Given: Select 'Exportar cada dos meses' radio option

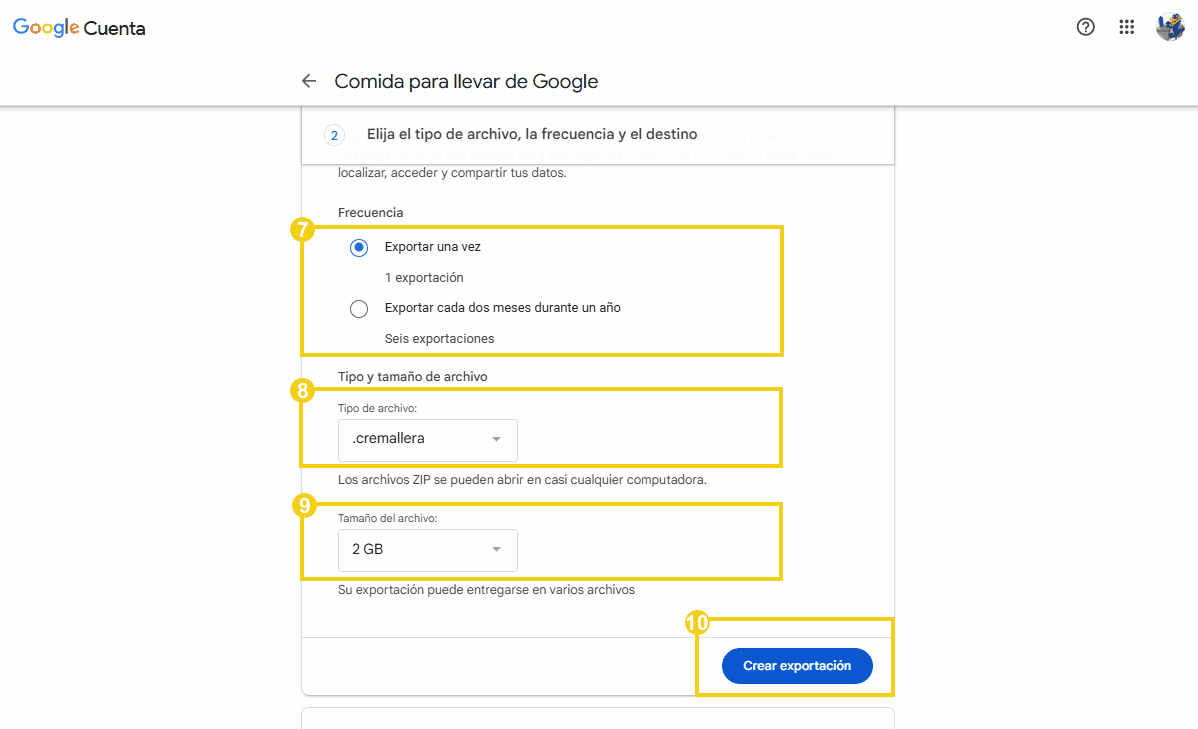Looking at the screenshot, I should [359, 308].
